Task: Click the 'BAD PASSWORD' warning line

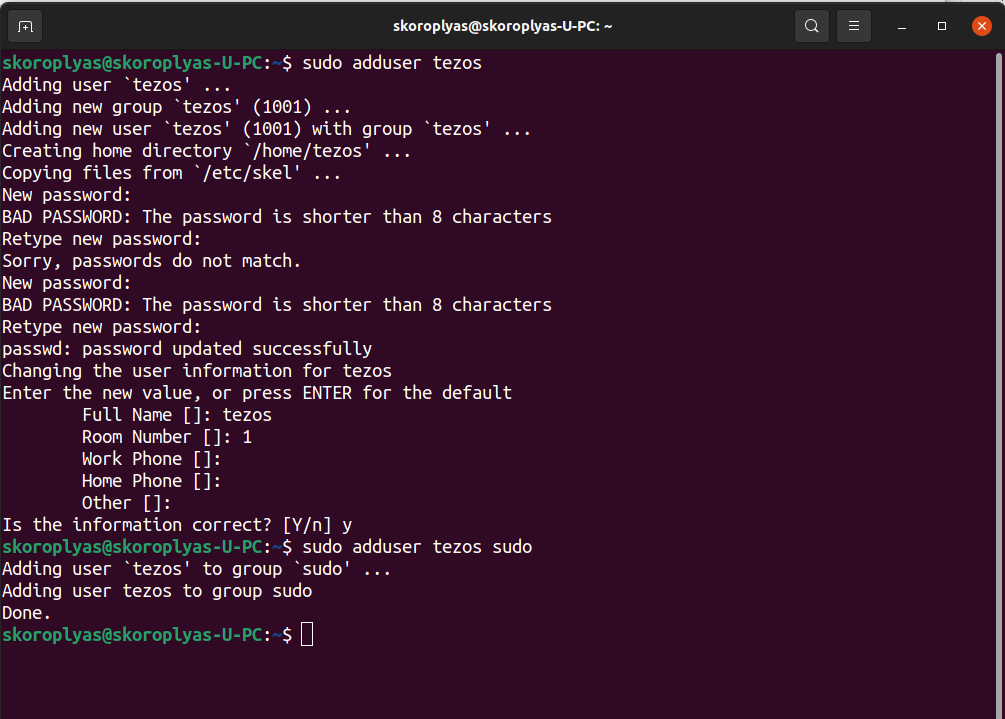Action: coord(275,216)
